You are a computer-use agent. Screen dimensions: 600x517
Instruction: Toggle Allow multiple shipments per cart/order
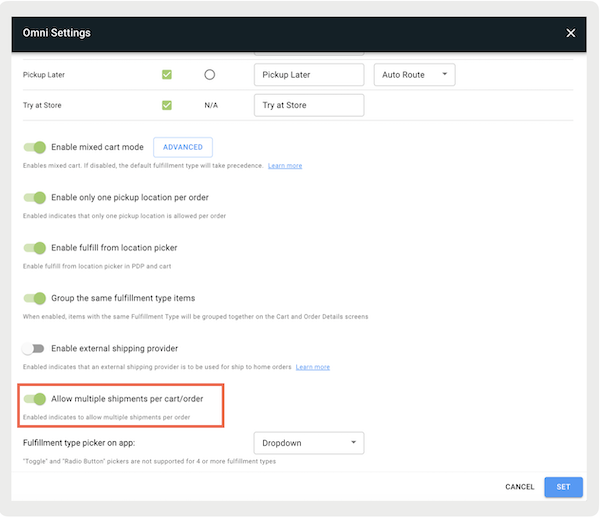34,399
